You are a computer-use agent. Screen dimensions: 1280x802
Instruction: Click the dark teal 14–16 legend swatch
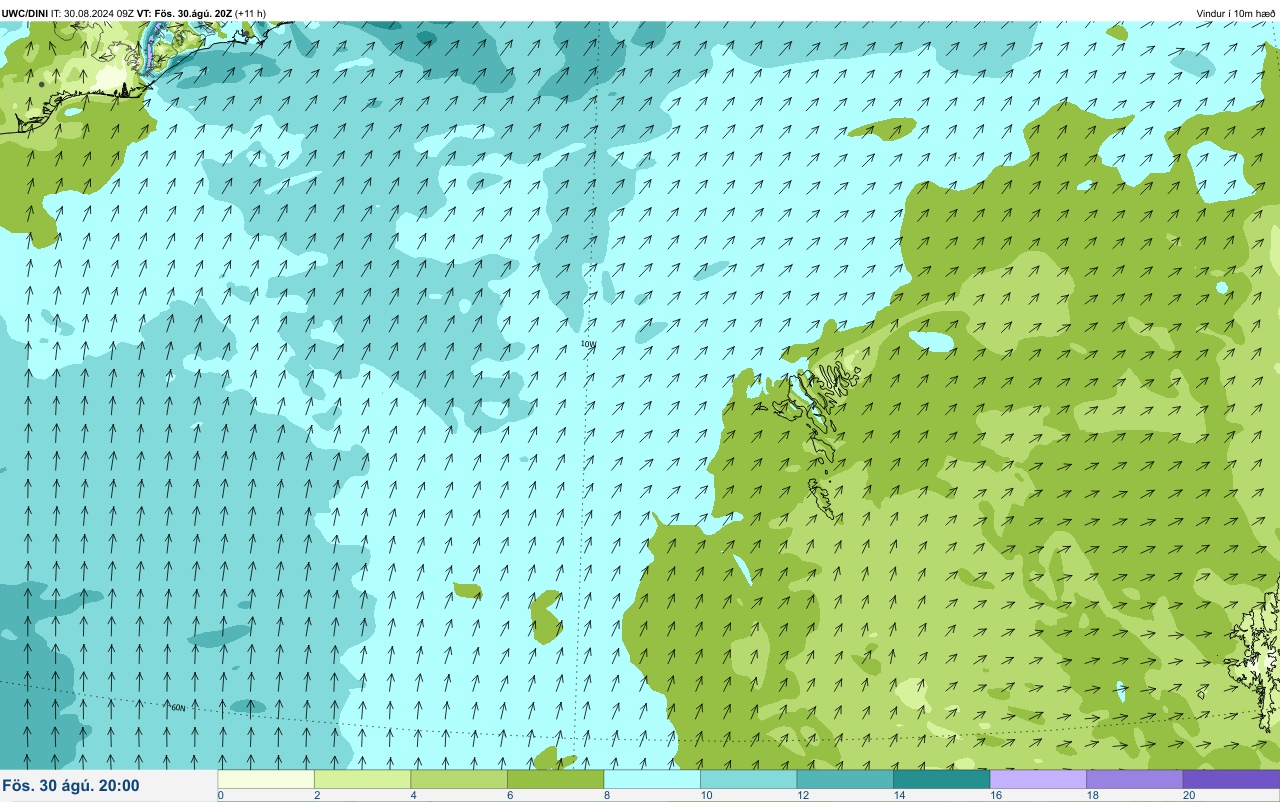click(x=941, y=779)
